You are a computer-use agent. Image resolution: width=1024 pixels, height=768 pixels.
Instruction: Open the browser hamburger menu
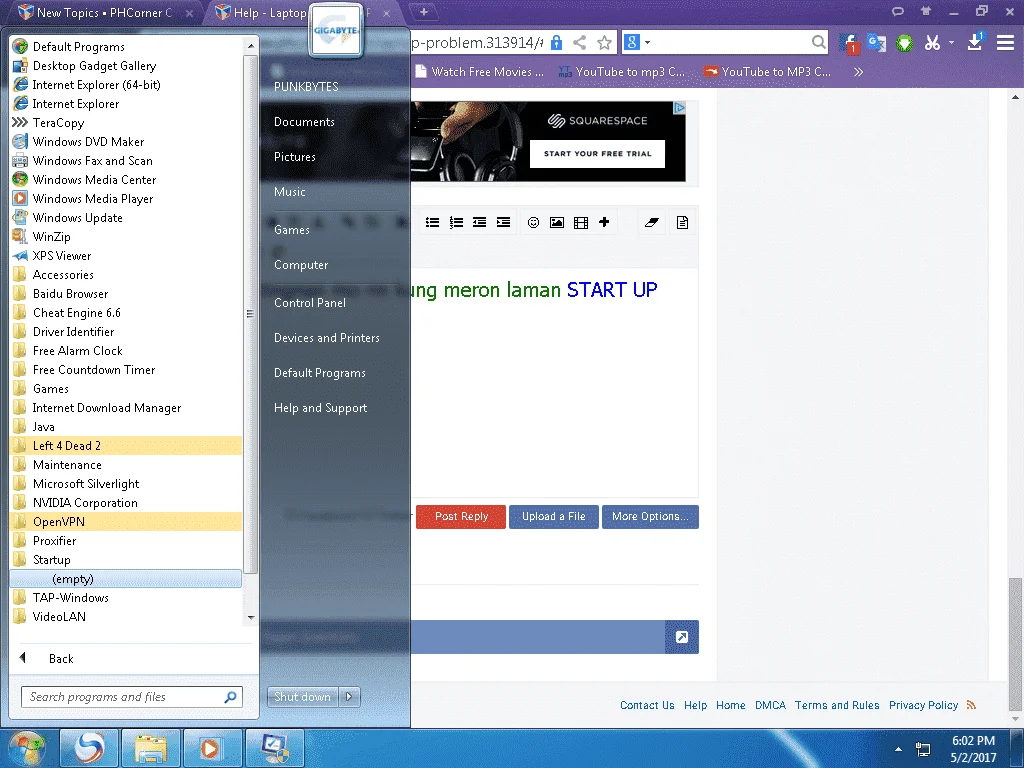coord(1005,42)
